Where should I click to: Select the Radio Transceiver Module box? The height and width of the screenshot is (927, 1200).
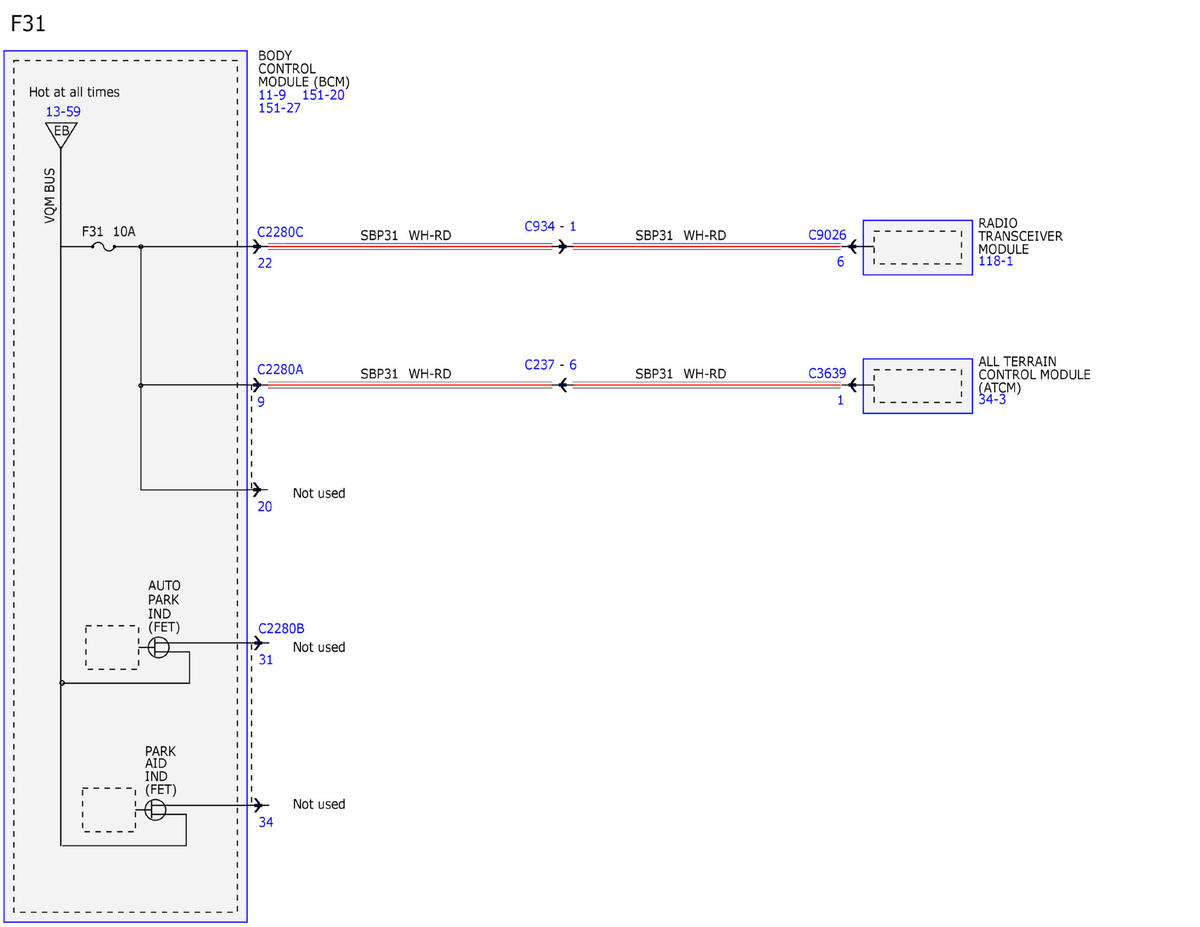[917, 247]
